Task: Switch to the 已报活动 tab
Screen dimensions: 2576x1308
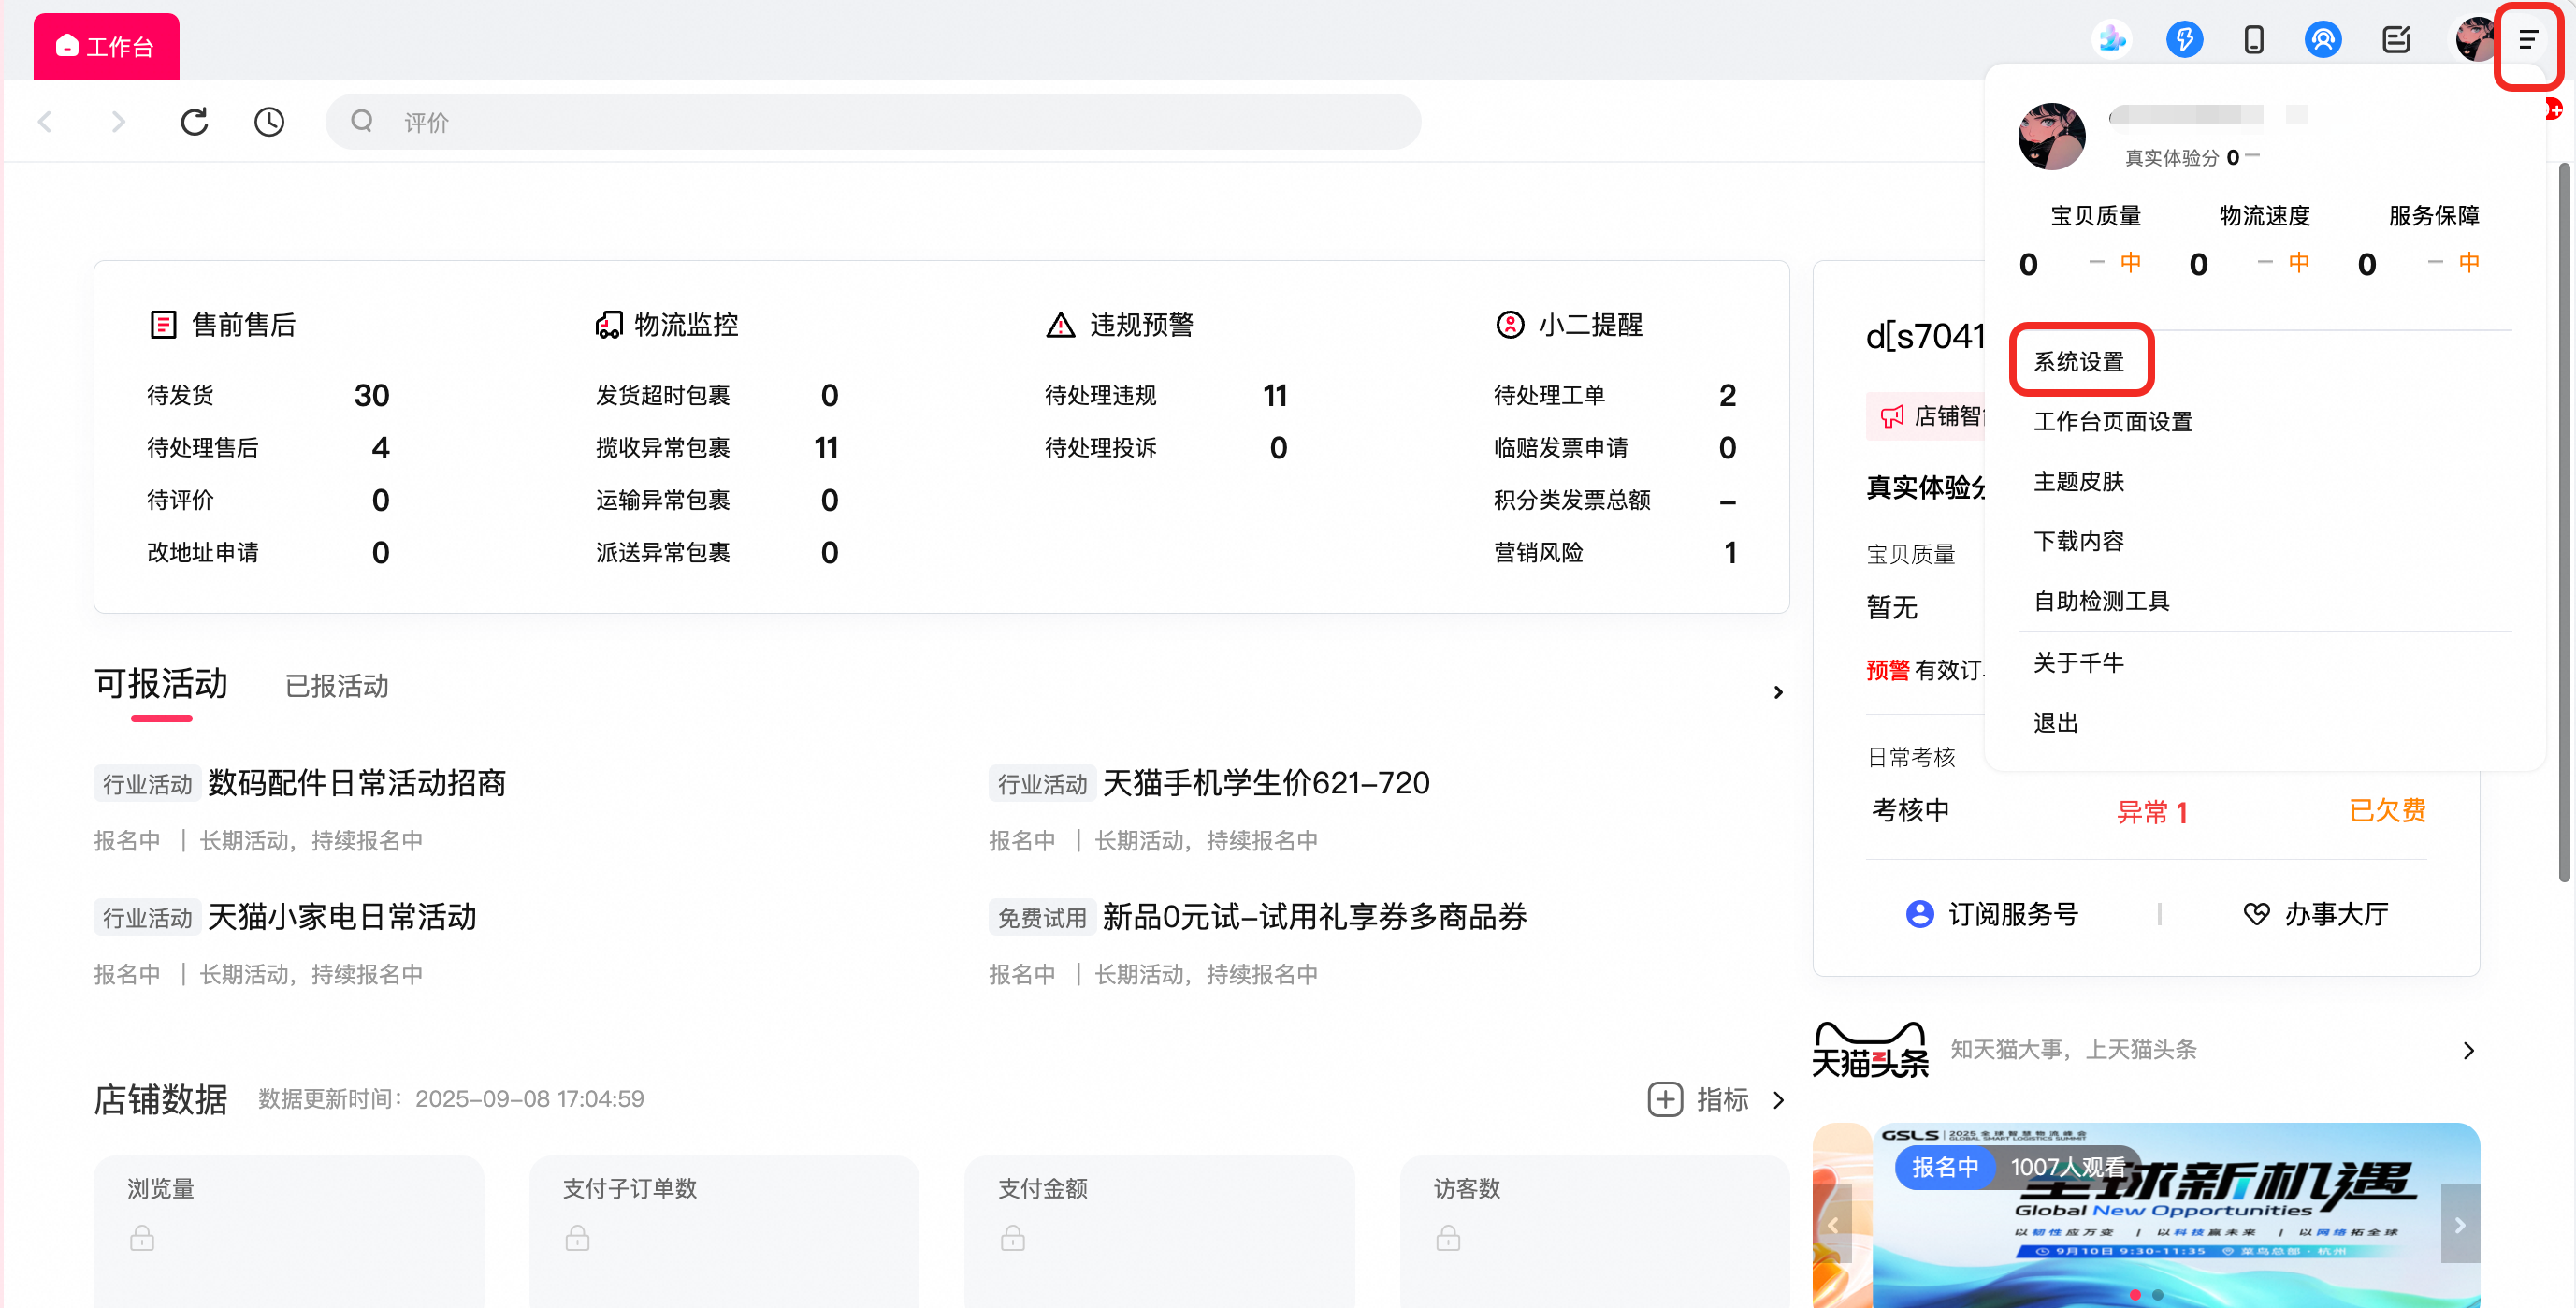Action: (336, 686)
